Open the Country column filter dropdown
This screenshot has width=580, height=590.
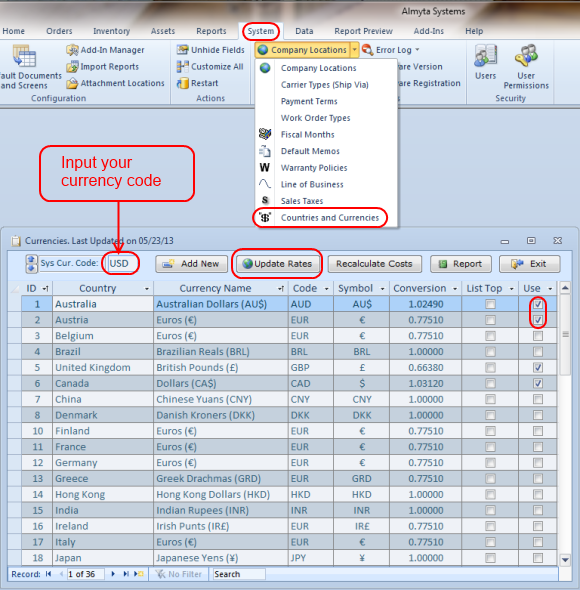pos(147,289)
